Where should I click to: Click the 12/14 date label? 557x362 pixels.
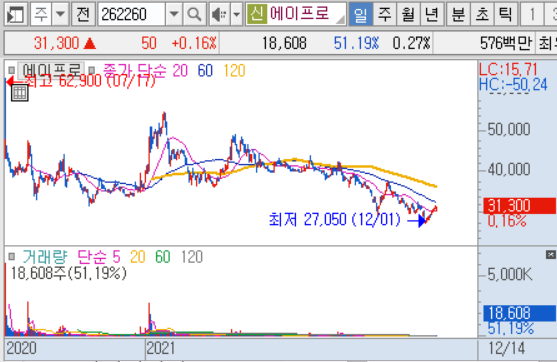pyautogui.click(x=507, y=348)
